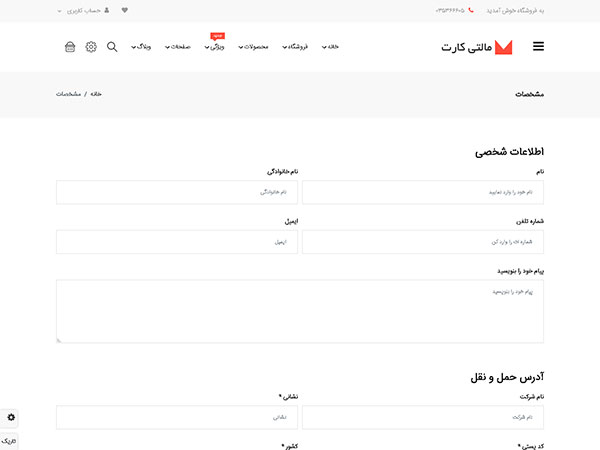
Task: Click the نام شرکت company name field
Action: [423, 417]
